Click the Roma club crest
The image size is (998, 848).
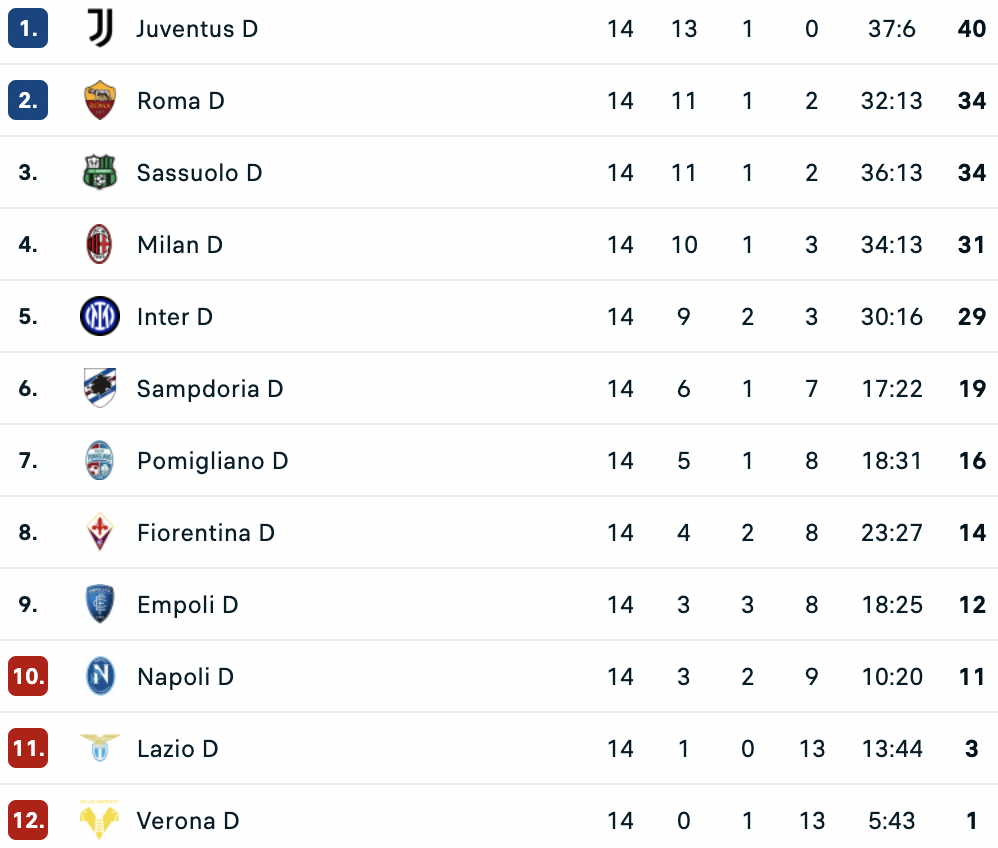point(100,101)
